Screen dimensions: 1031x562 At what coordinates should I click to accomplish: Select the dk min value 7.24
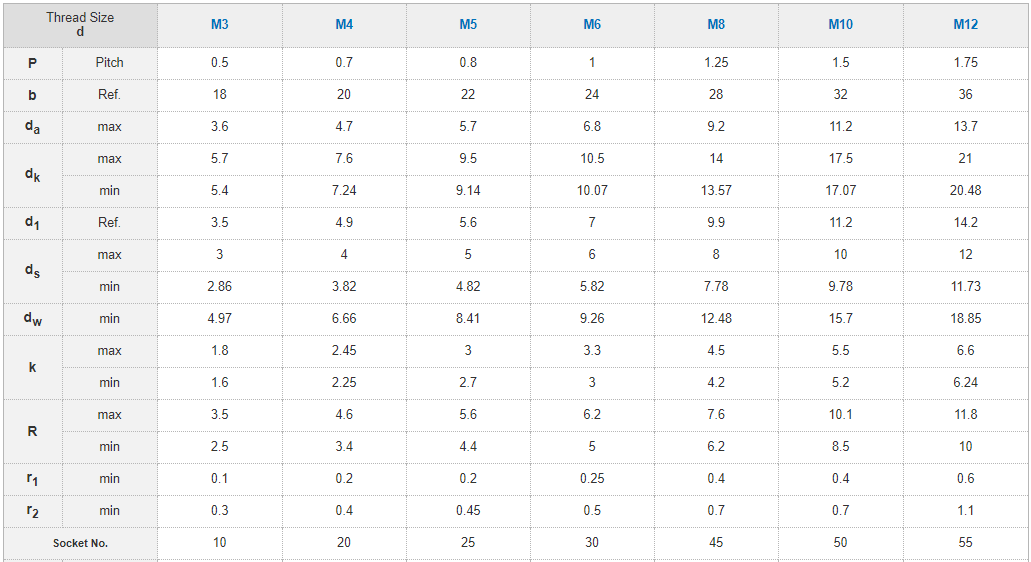coord(344,191)
